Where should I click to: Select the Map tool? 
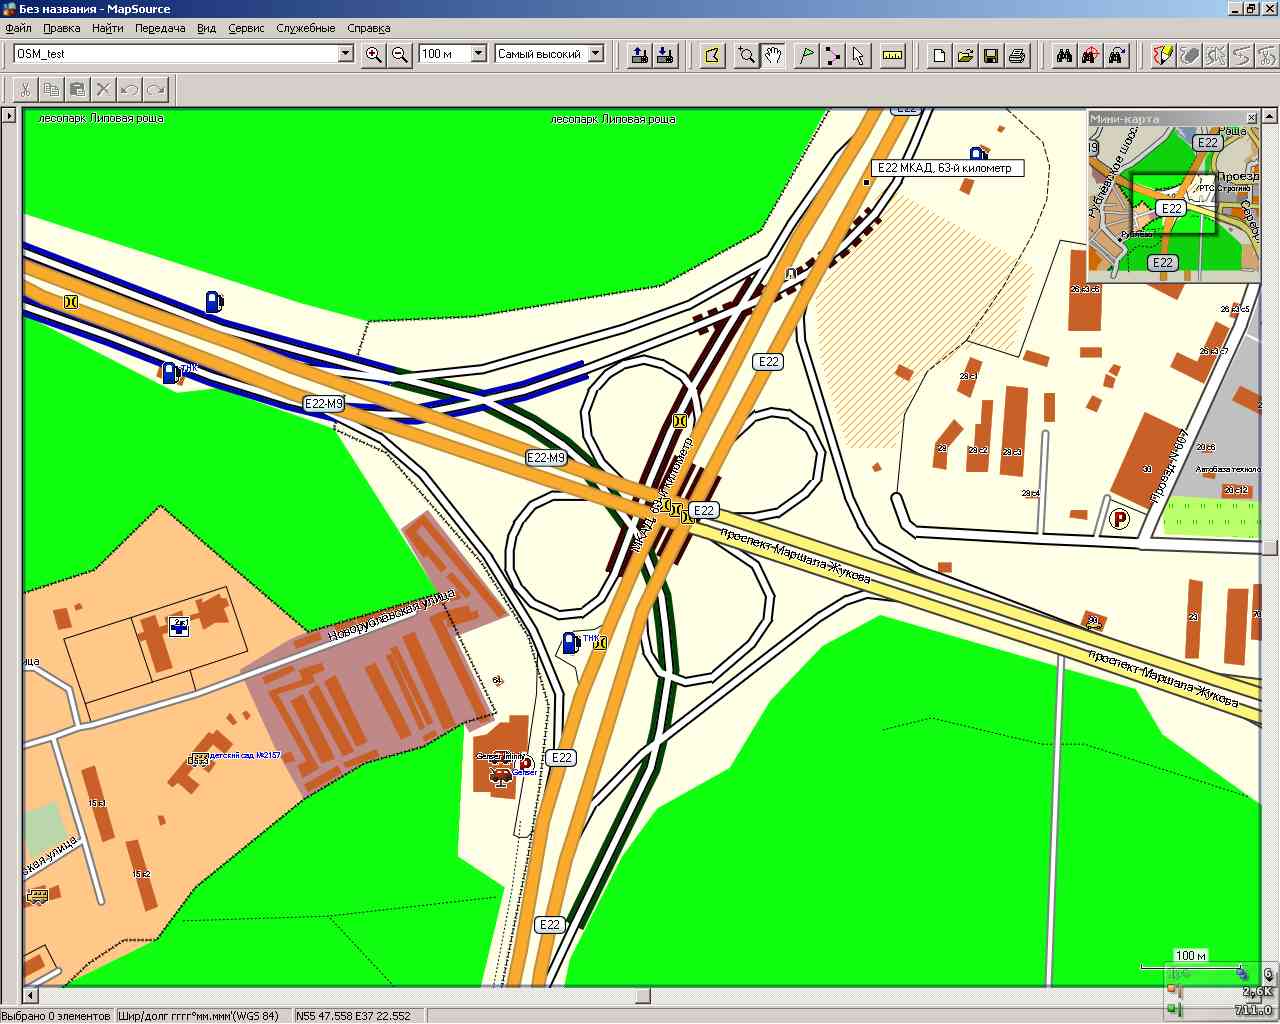(712, 55)
